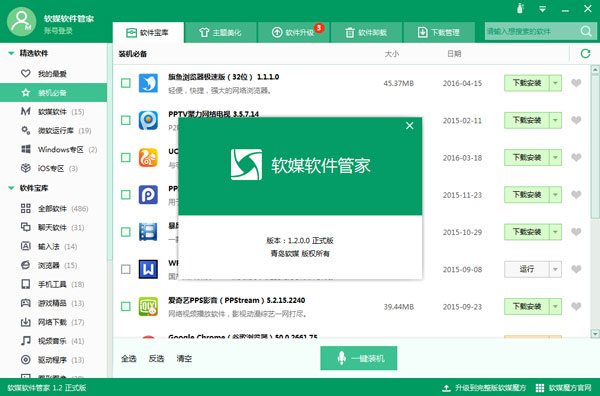Show 全部软件 category

[53, 209]
